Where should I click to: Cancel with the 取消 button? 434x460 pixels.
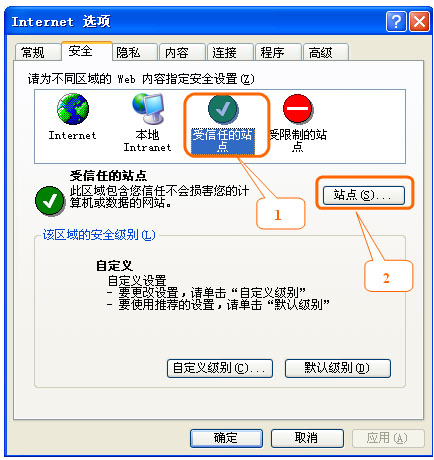coord(307,438)
